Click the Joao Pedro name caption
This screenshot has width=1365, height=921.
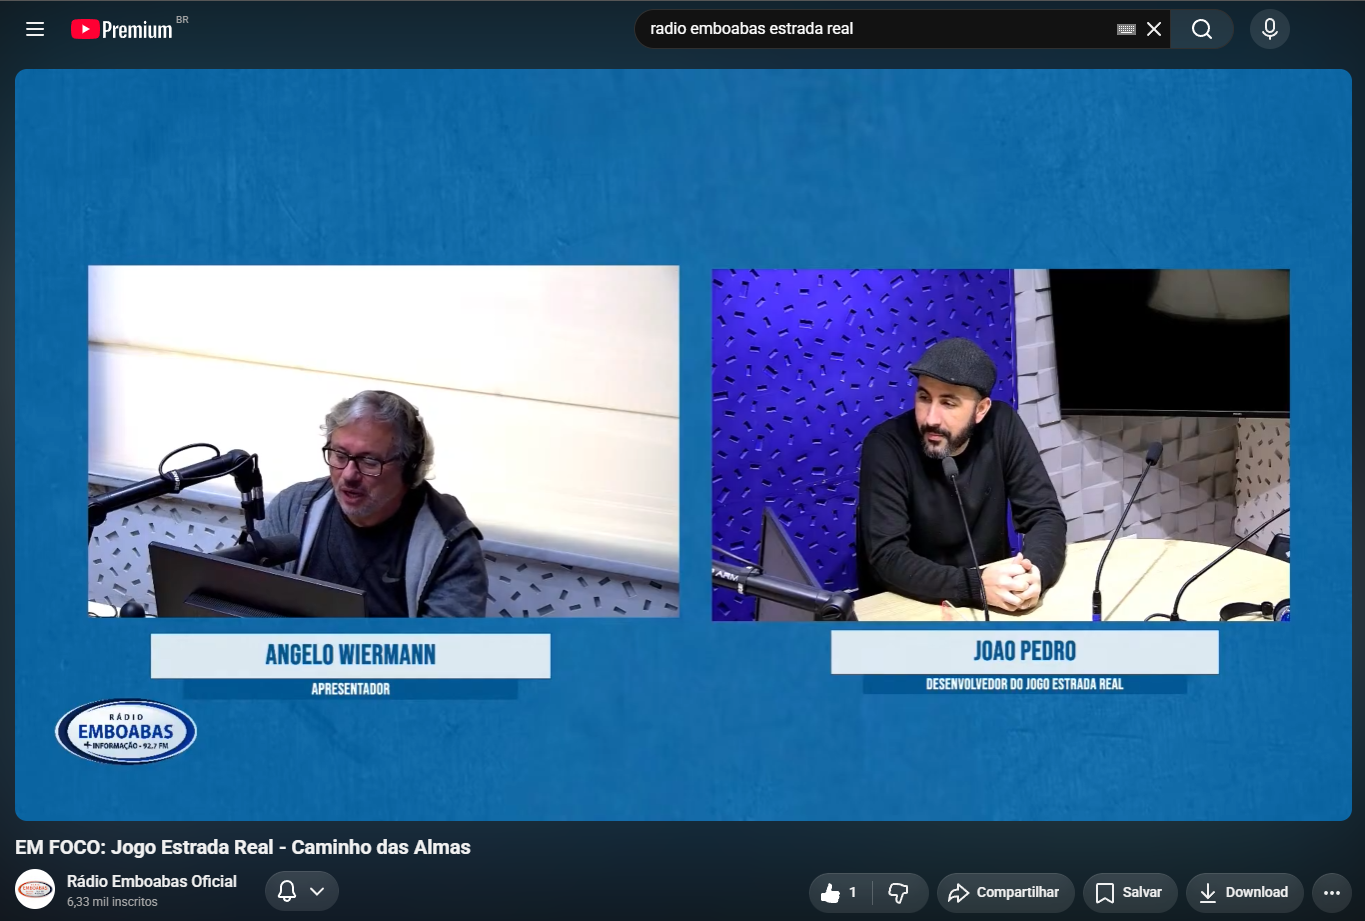1025,652
